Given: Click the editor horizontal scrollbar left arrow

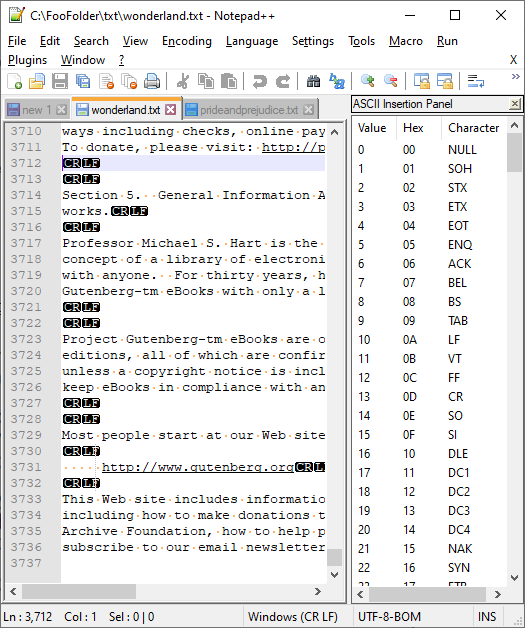Looking at the screenshot, I should [x=14, y=592].
